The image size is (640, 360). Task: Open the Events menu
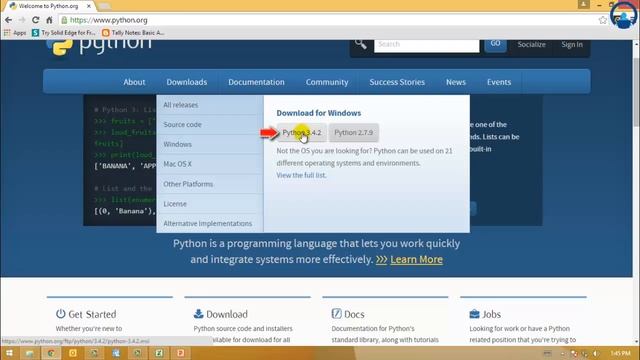[499, 82]
